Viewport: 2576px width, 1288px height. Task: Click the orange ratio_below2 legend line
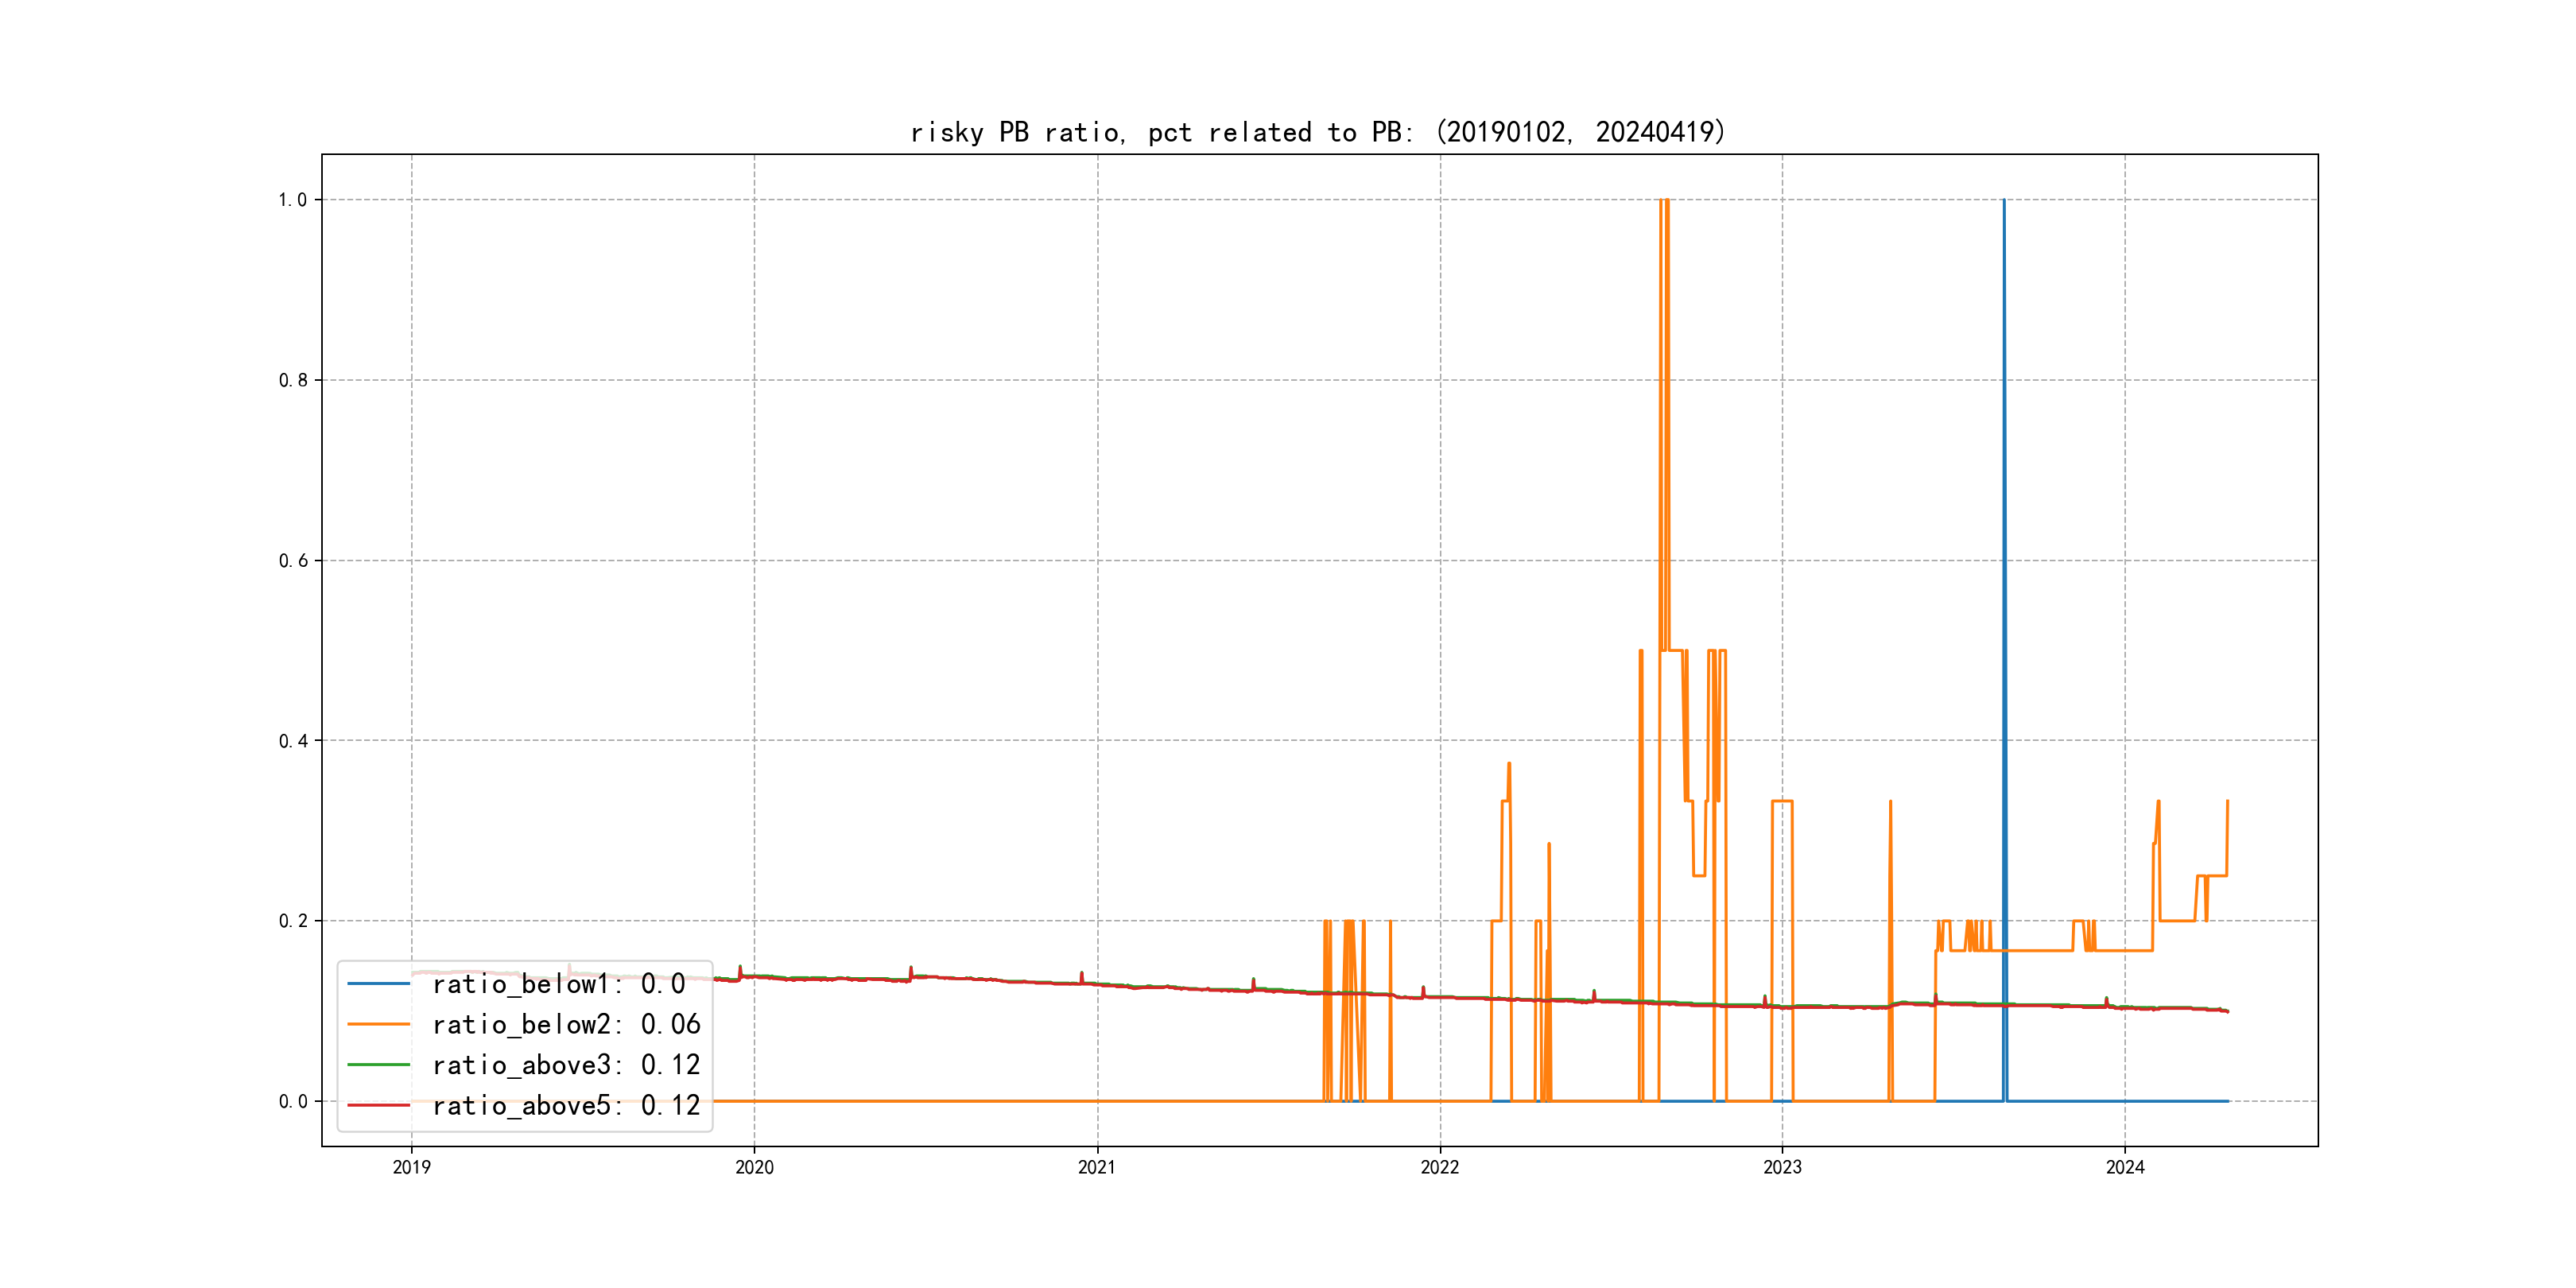click(378, 1024)
